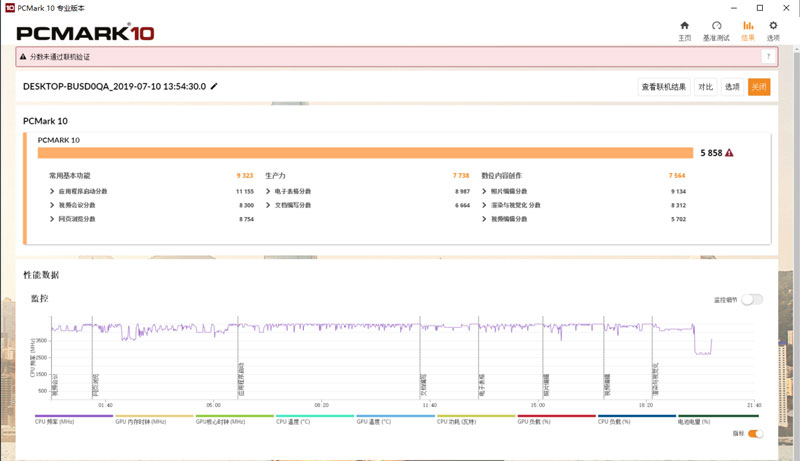Open the 基准测试 benchmark gauge icon
This screenshot has width=800, height=461.
click(716, 25)
